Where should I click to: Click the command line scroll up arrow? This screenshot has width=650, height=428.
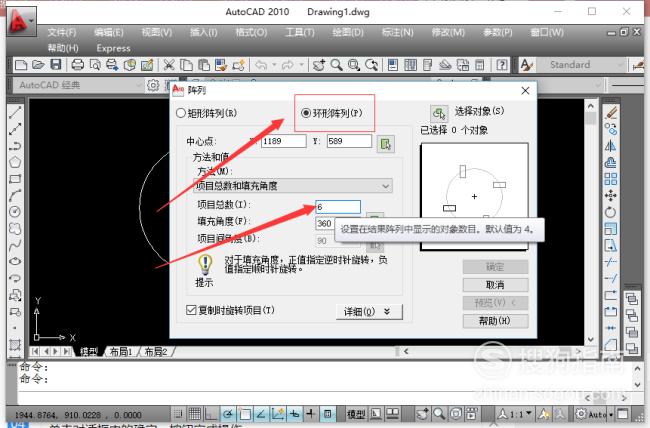pos(638,367)
